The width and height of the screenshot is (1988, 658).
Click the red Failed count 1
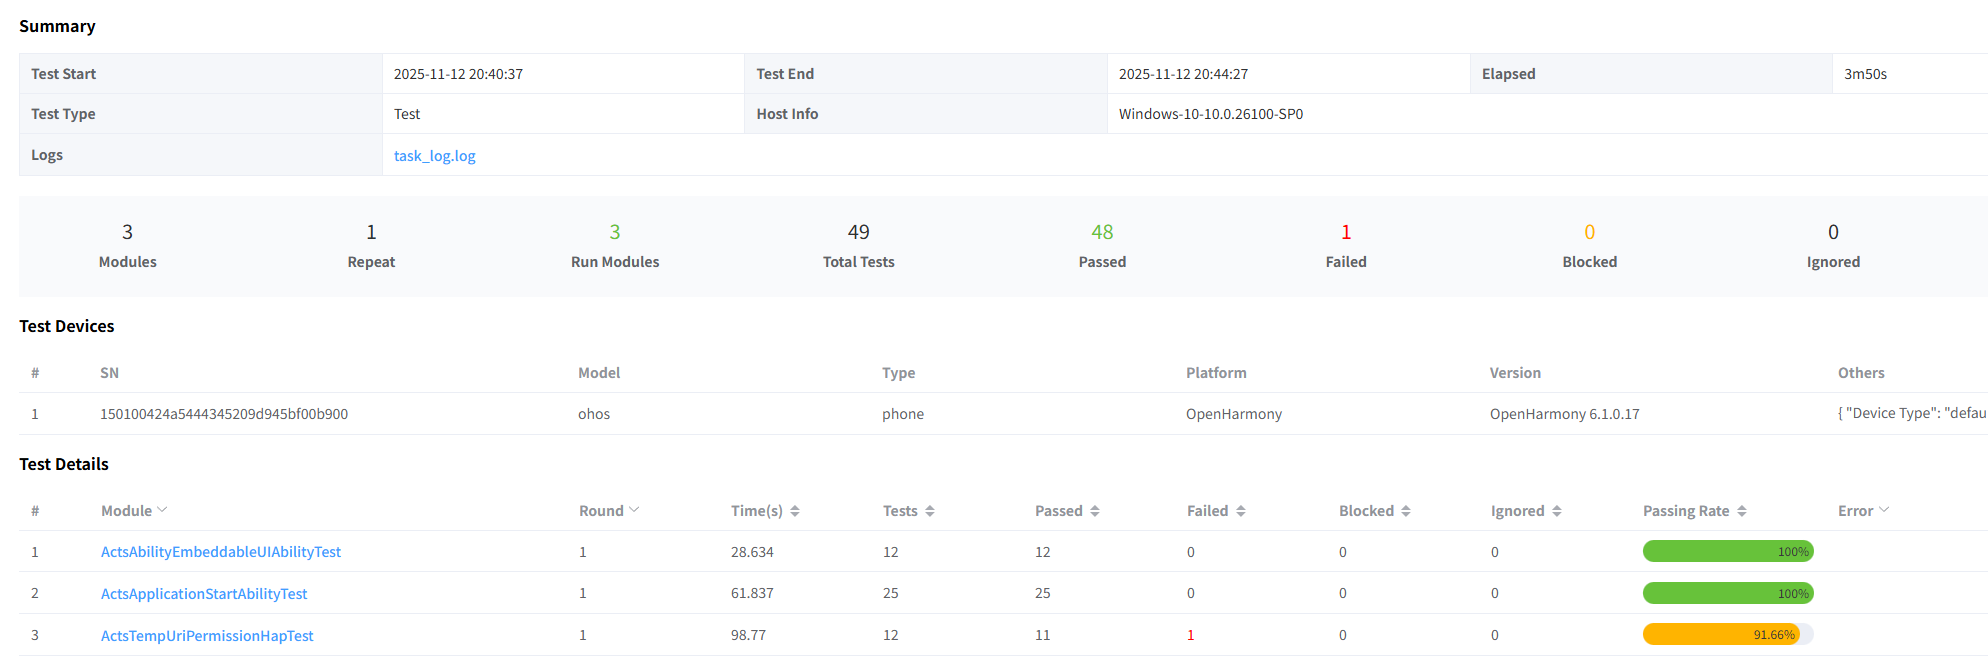click(1346, 232)
